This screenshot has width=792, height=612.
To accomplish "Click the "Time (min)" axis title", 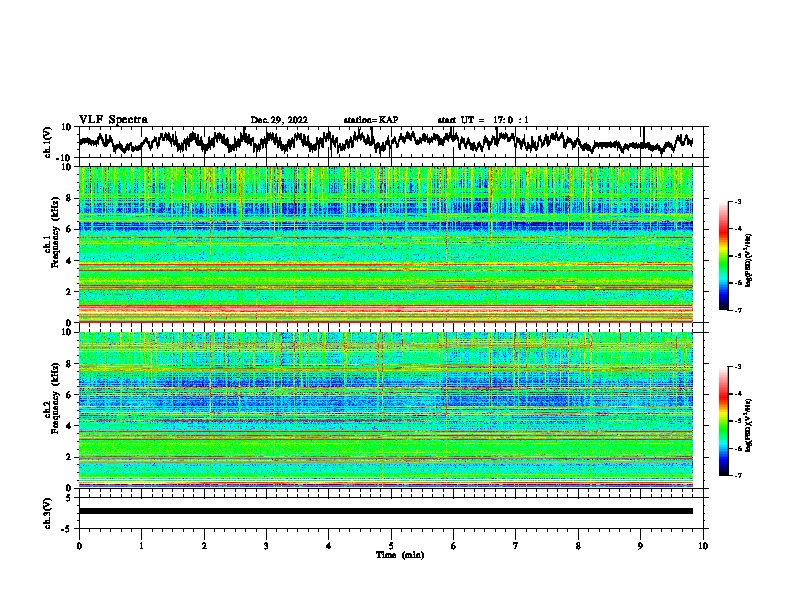I will [400, 555].
